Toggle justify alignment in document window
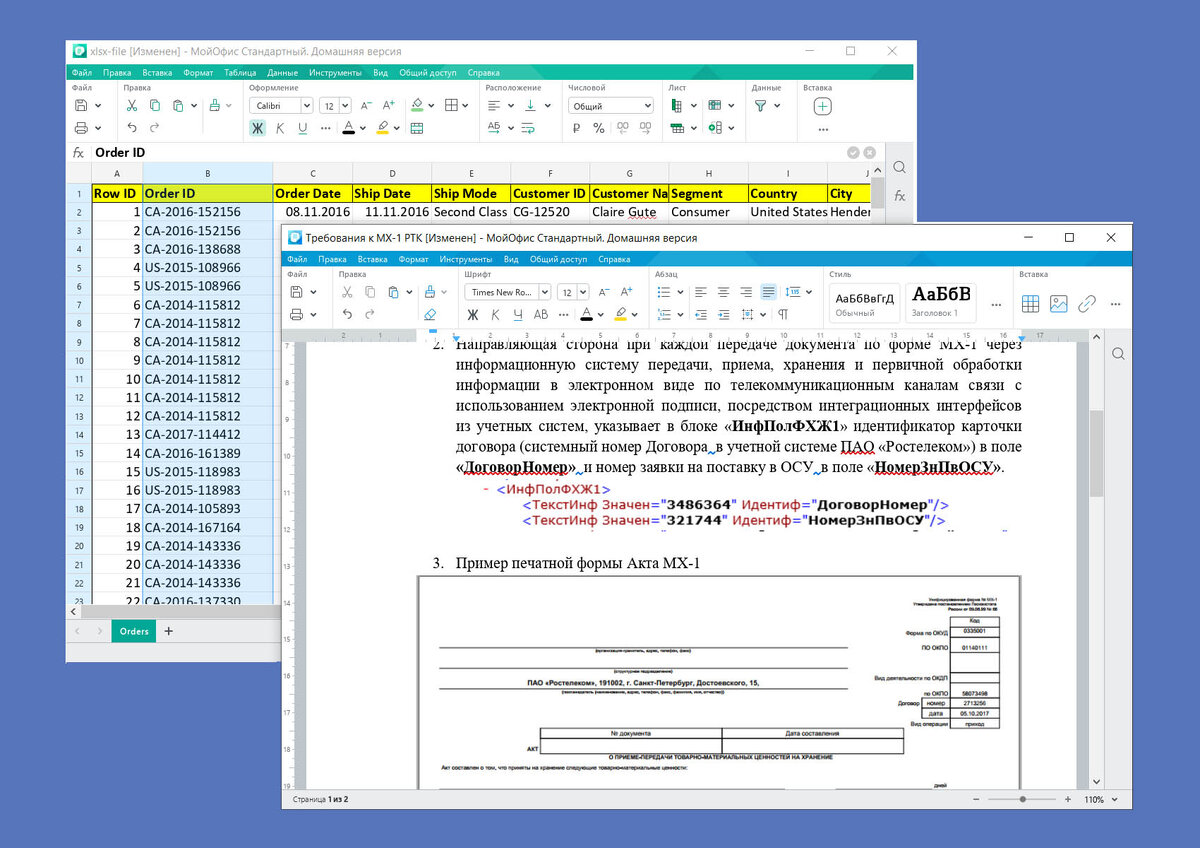 [x=768, y=292]
